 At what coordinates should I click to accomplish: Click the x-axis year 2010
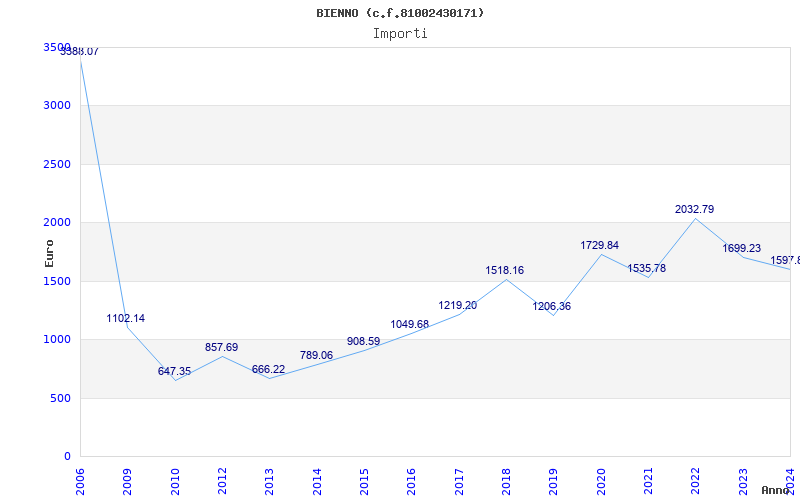(x=175, y=482)
